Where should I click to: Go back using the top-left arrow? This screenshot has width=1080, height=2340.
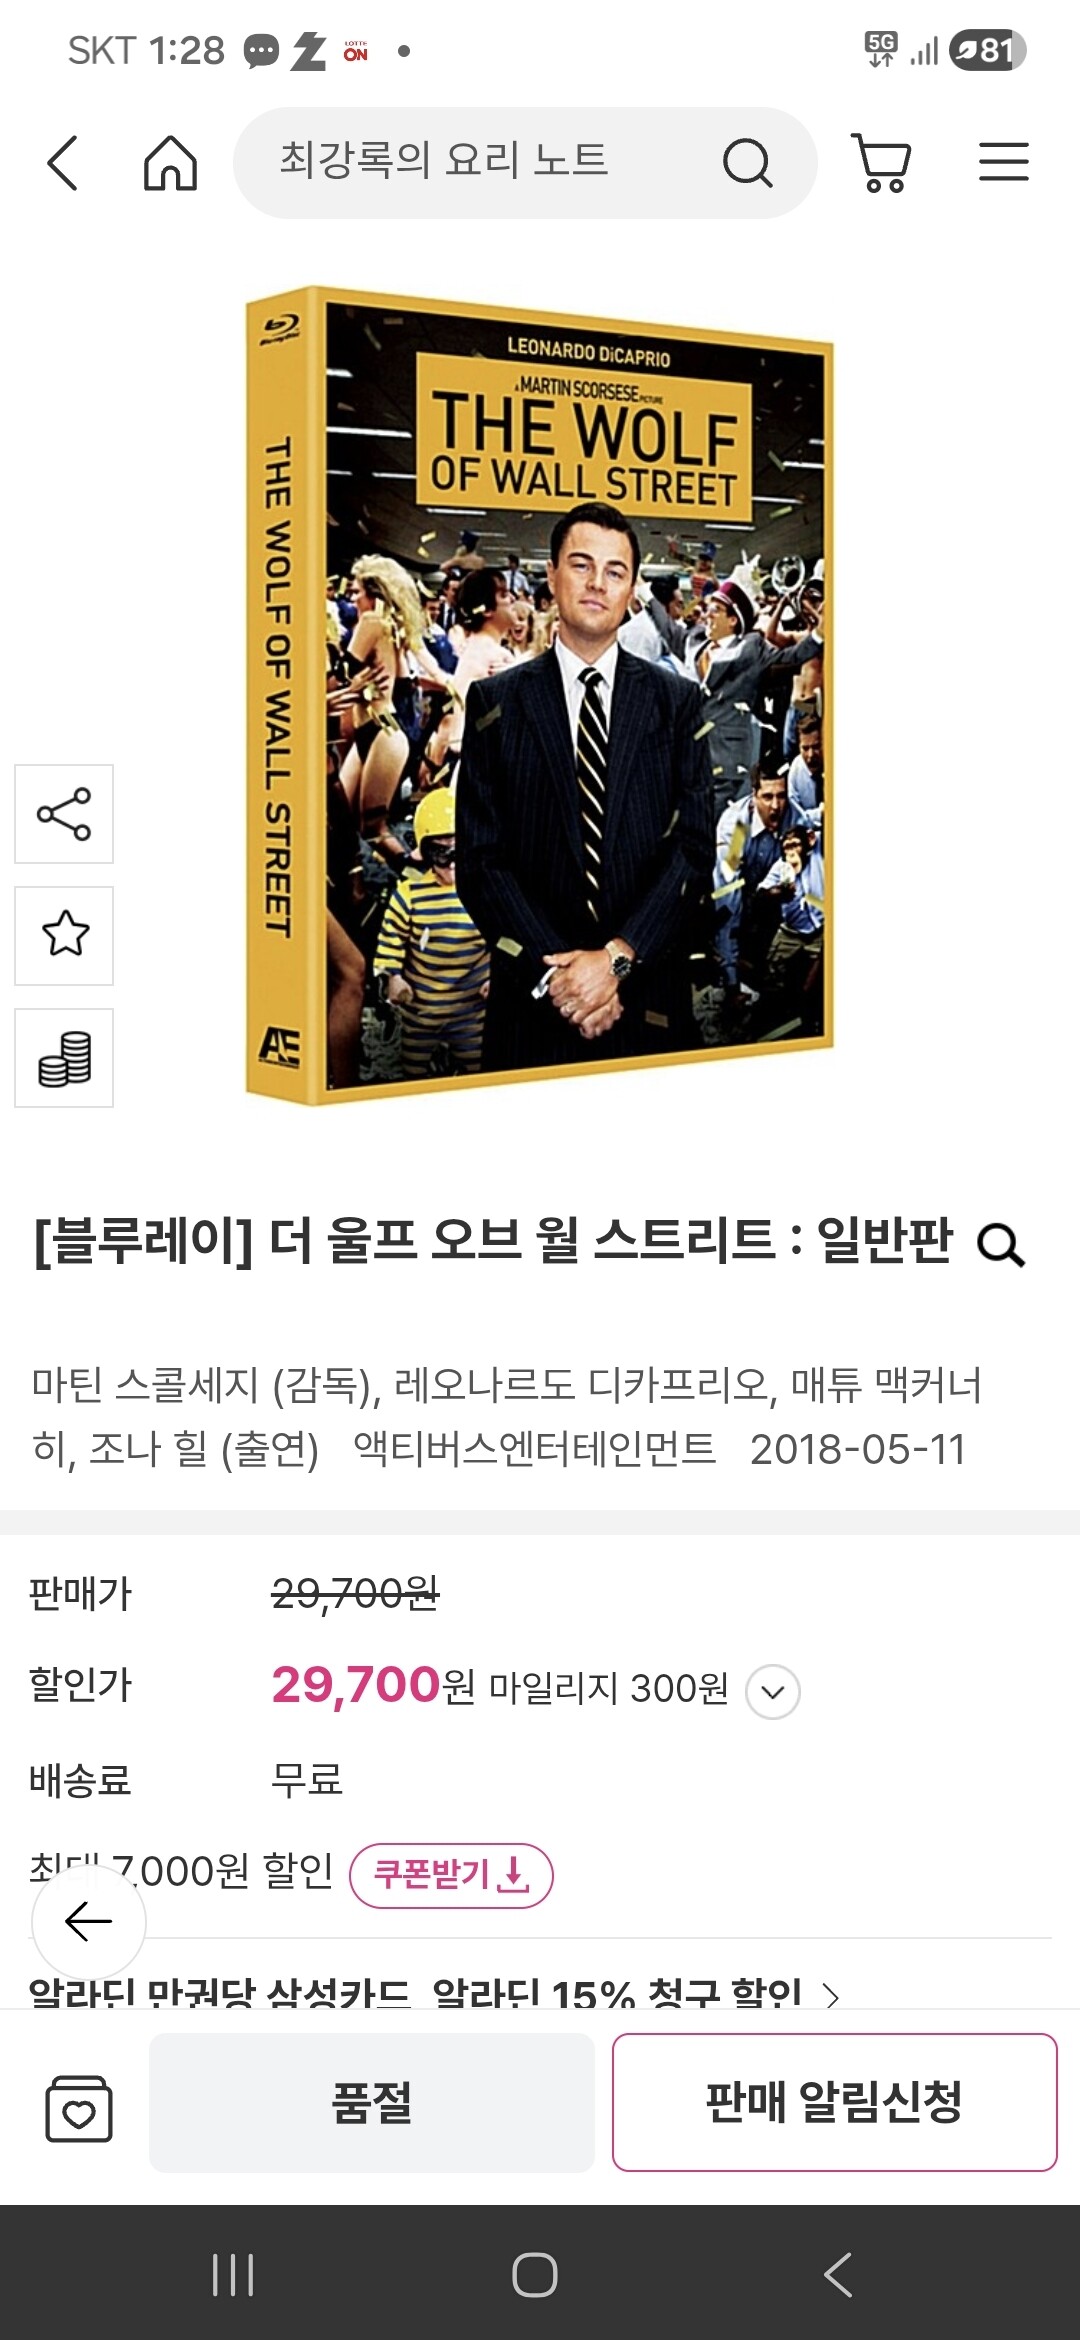(62, 162)
